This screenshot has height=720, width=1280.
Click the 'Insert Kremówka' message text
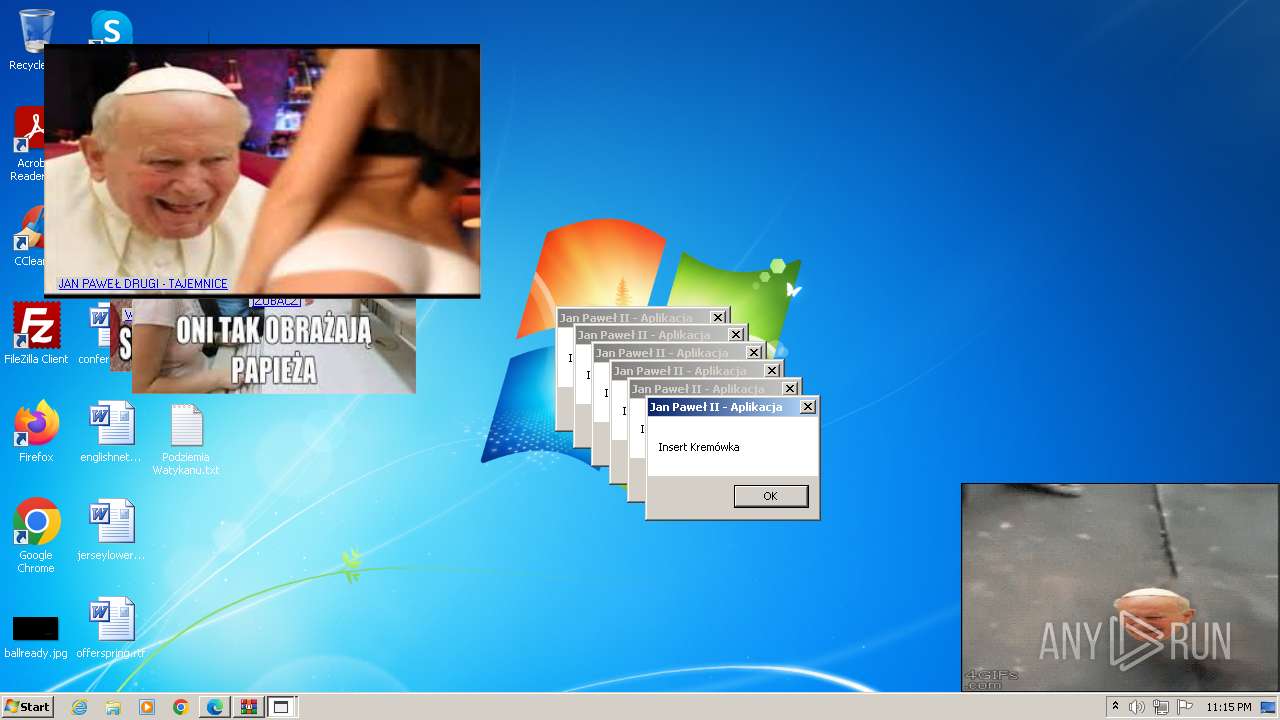pos(699,447)
